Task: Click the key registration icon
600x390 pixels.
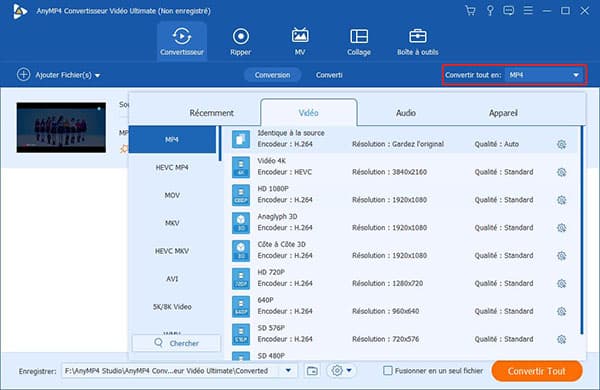Action: click(490, 11)
